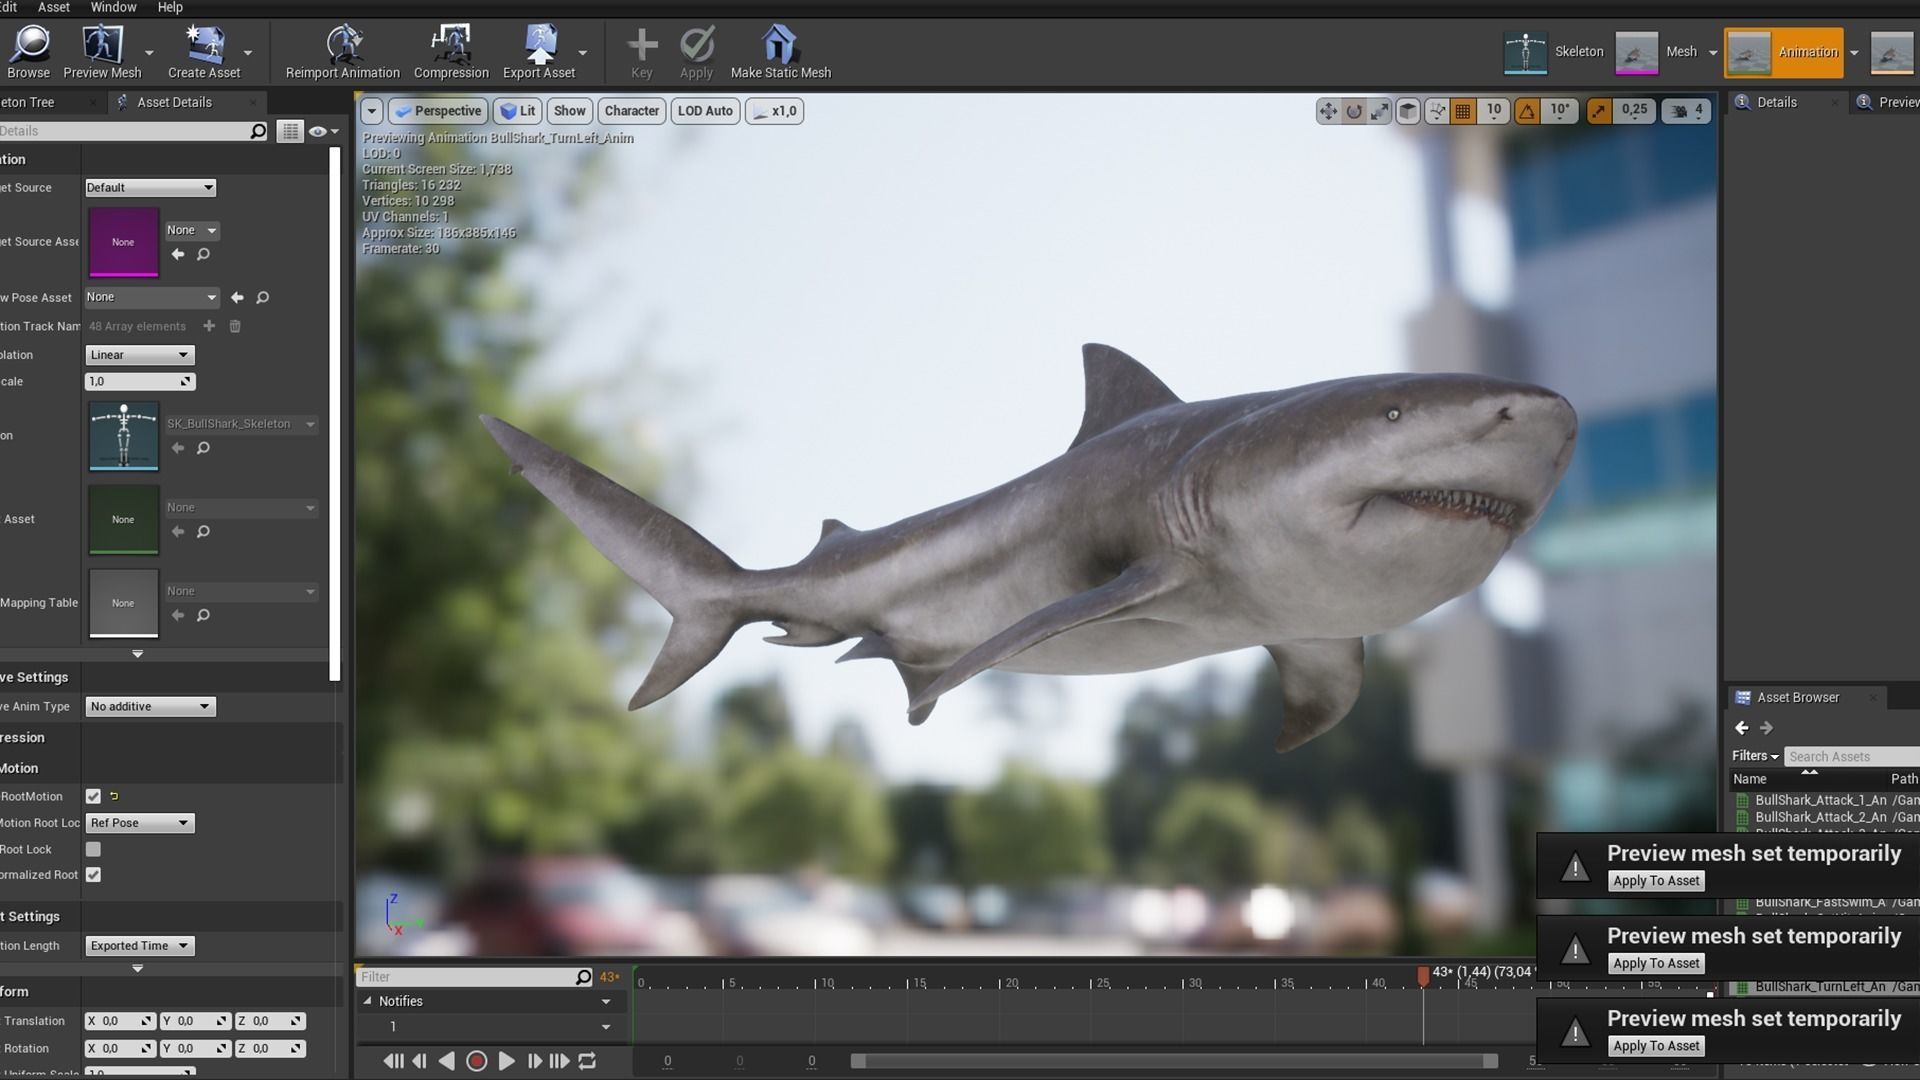
Task: Click the topmost Apply To Asset button
Action: pos(1656,881)
